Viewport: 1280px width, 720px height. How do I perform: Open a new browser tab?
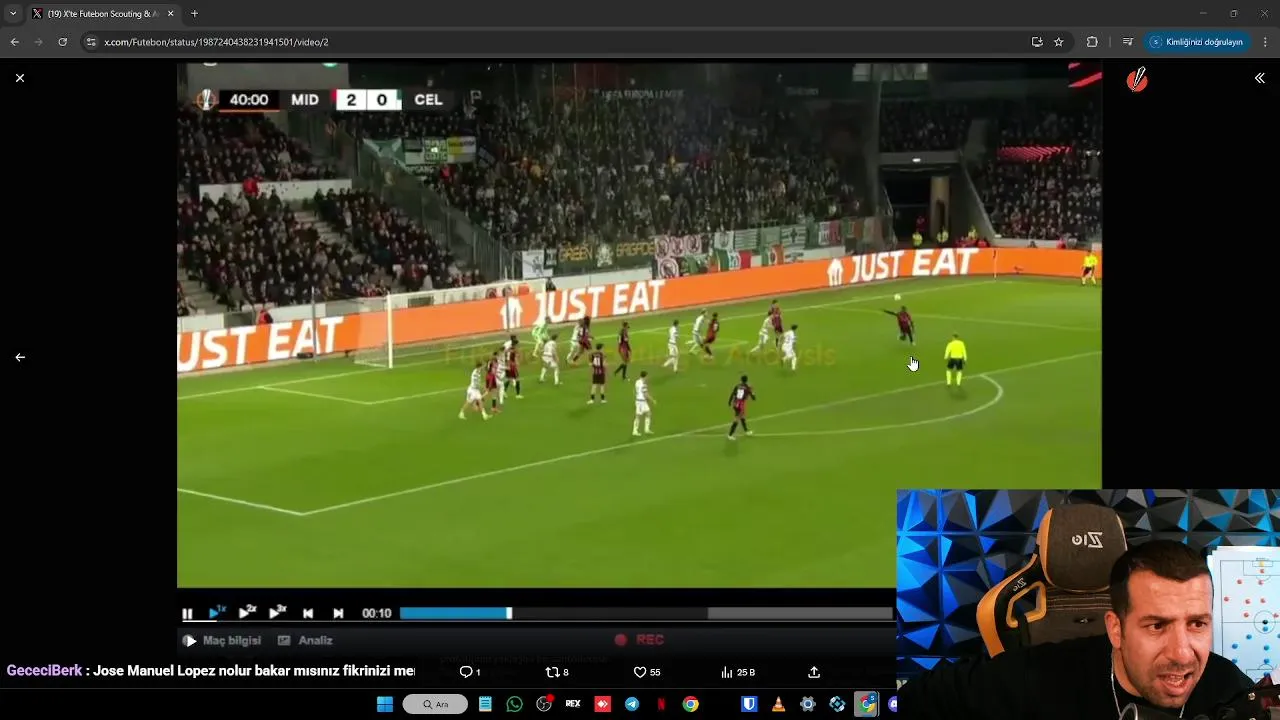[x=194, y=14]
